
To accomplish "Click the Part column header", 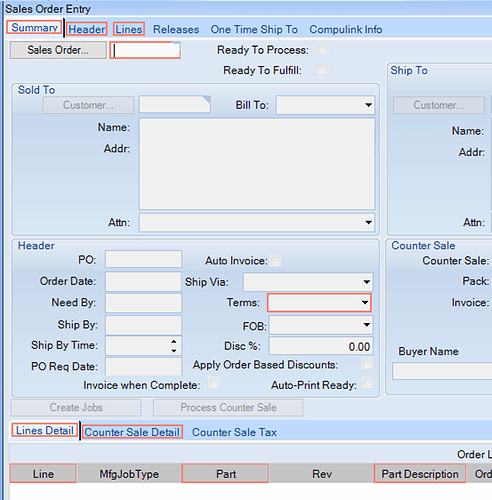I will pyautogui.click(x=225, y=473).
